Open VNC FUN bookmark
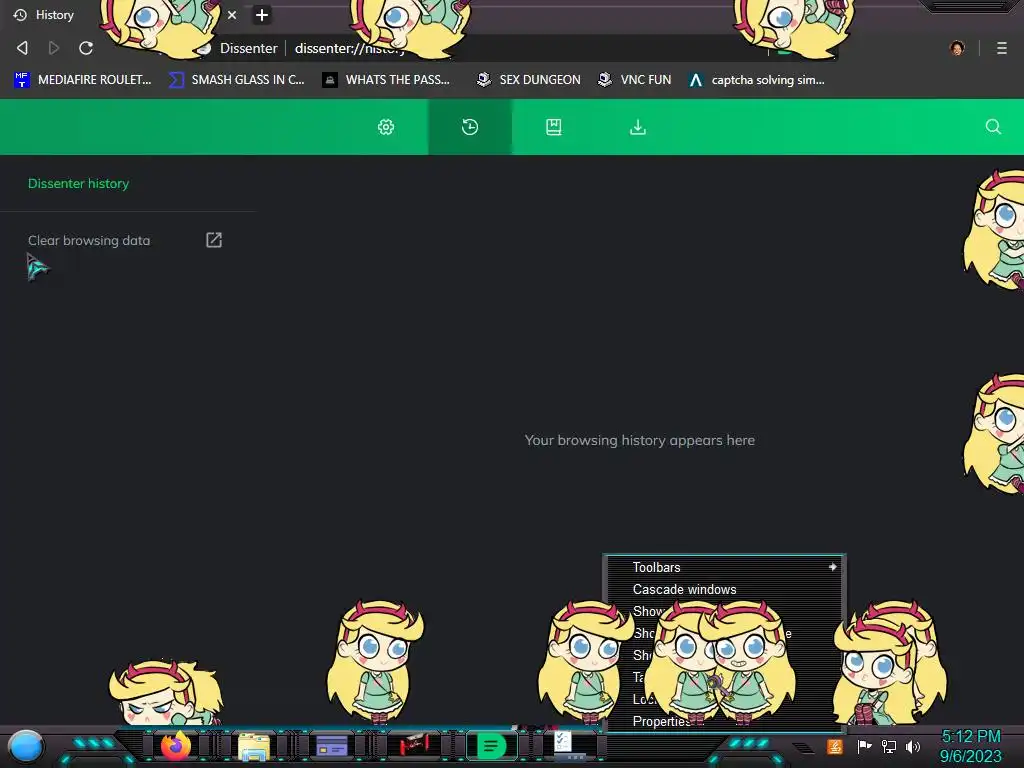 [634, 80]
